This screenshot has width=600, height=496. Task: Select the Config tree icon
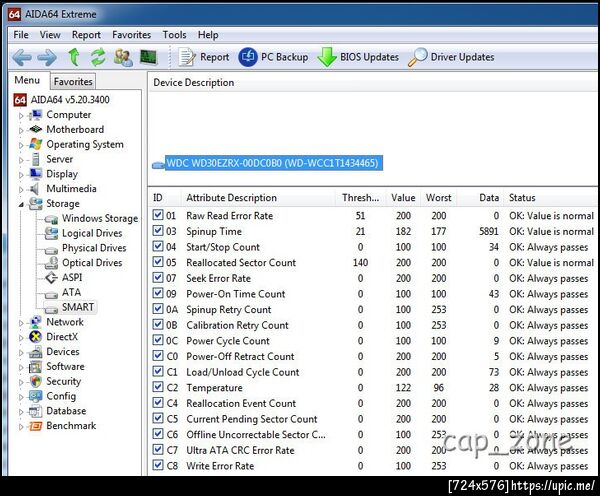pyautogui.click(x=36, y=396)
